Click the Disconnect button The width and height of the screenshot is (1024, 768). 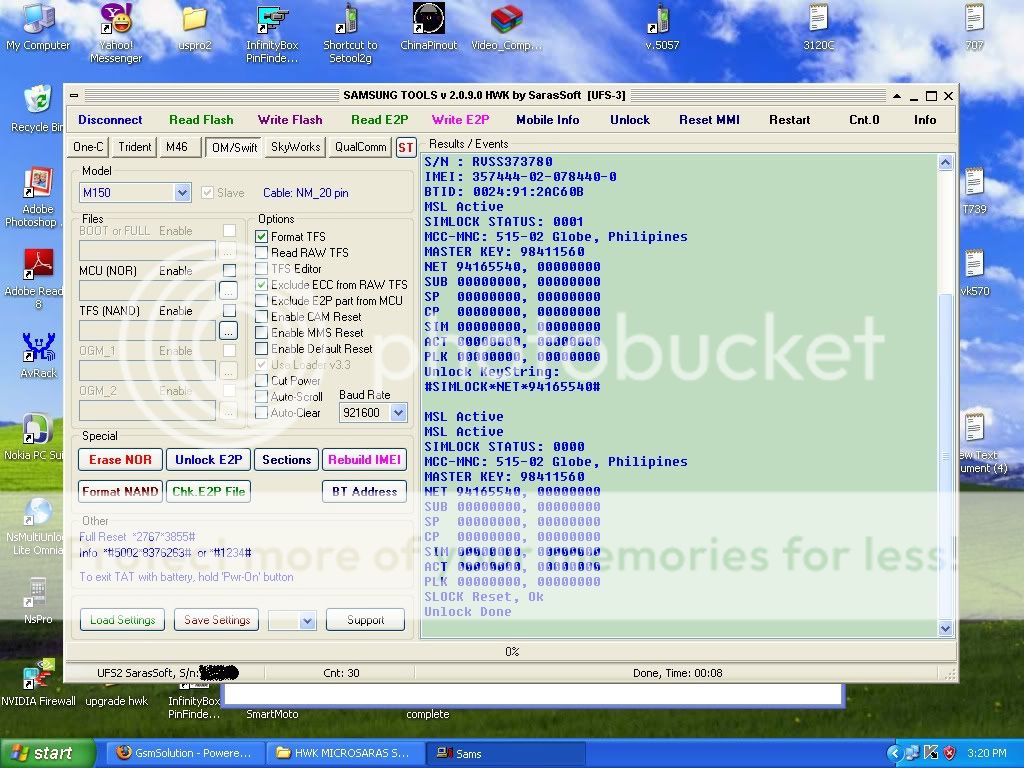pos(110,120)
